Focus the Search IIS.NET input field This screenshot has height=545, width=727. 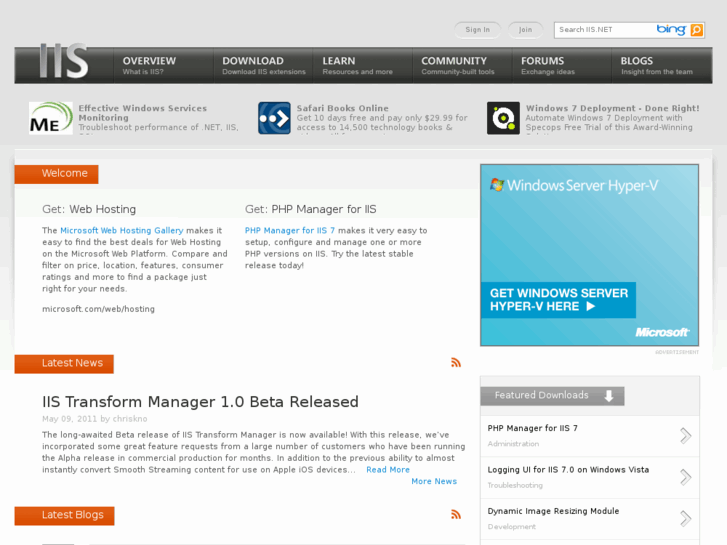pyautogui.click(x=604, y=30)
